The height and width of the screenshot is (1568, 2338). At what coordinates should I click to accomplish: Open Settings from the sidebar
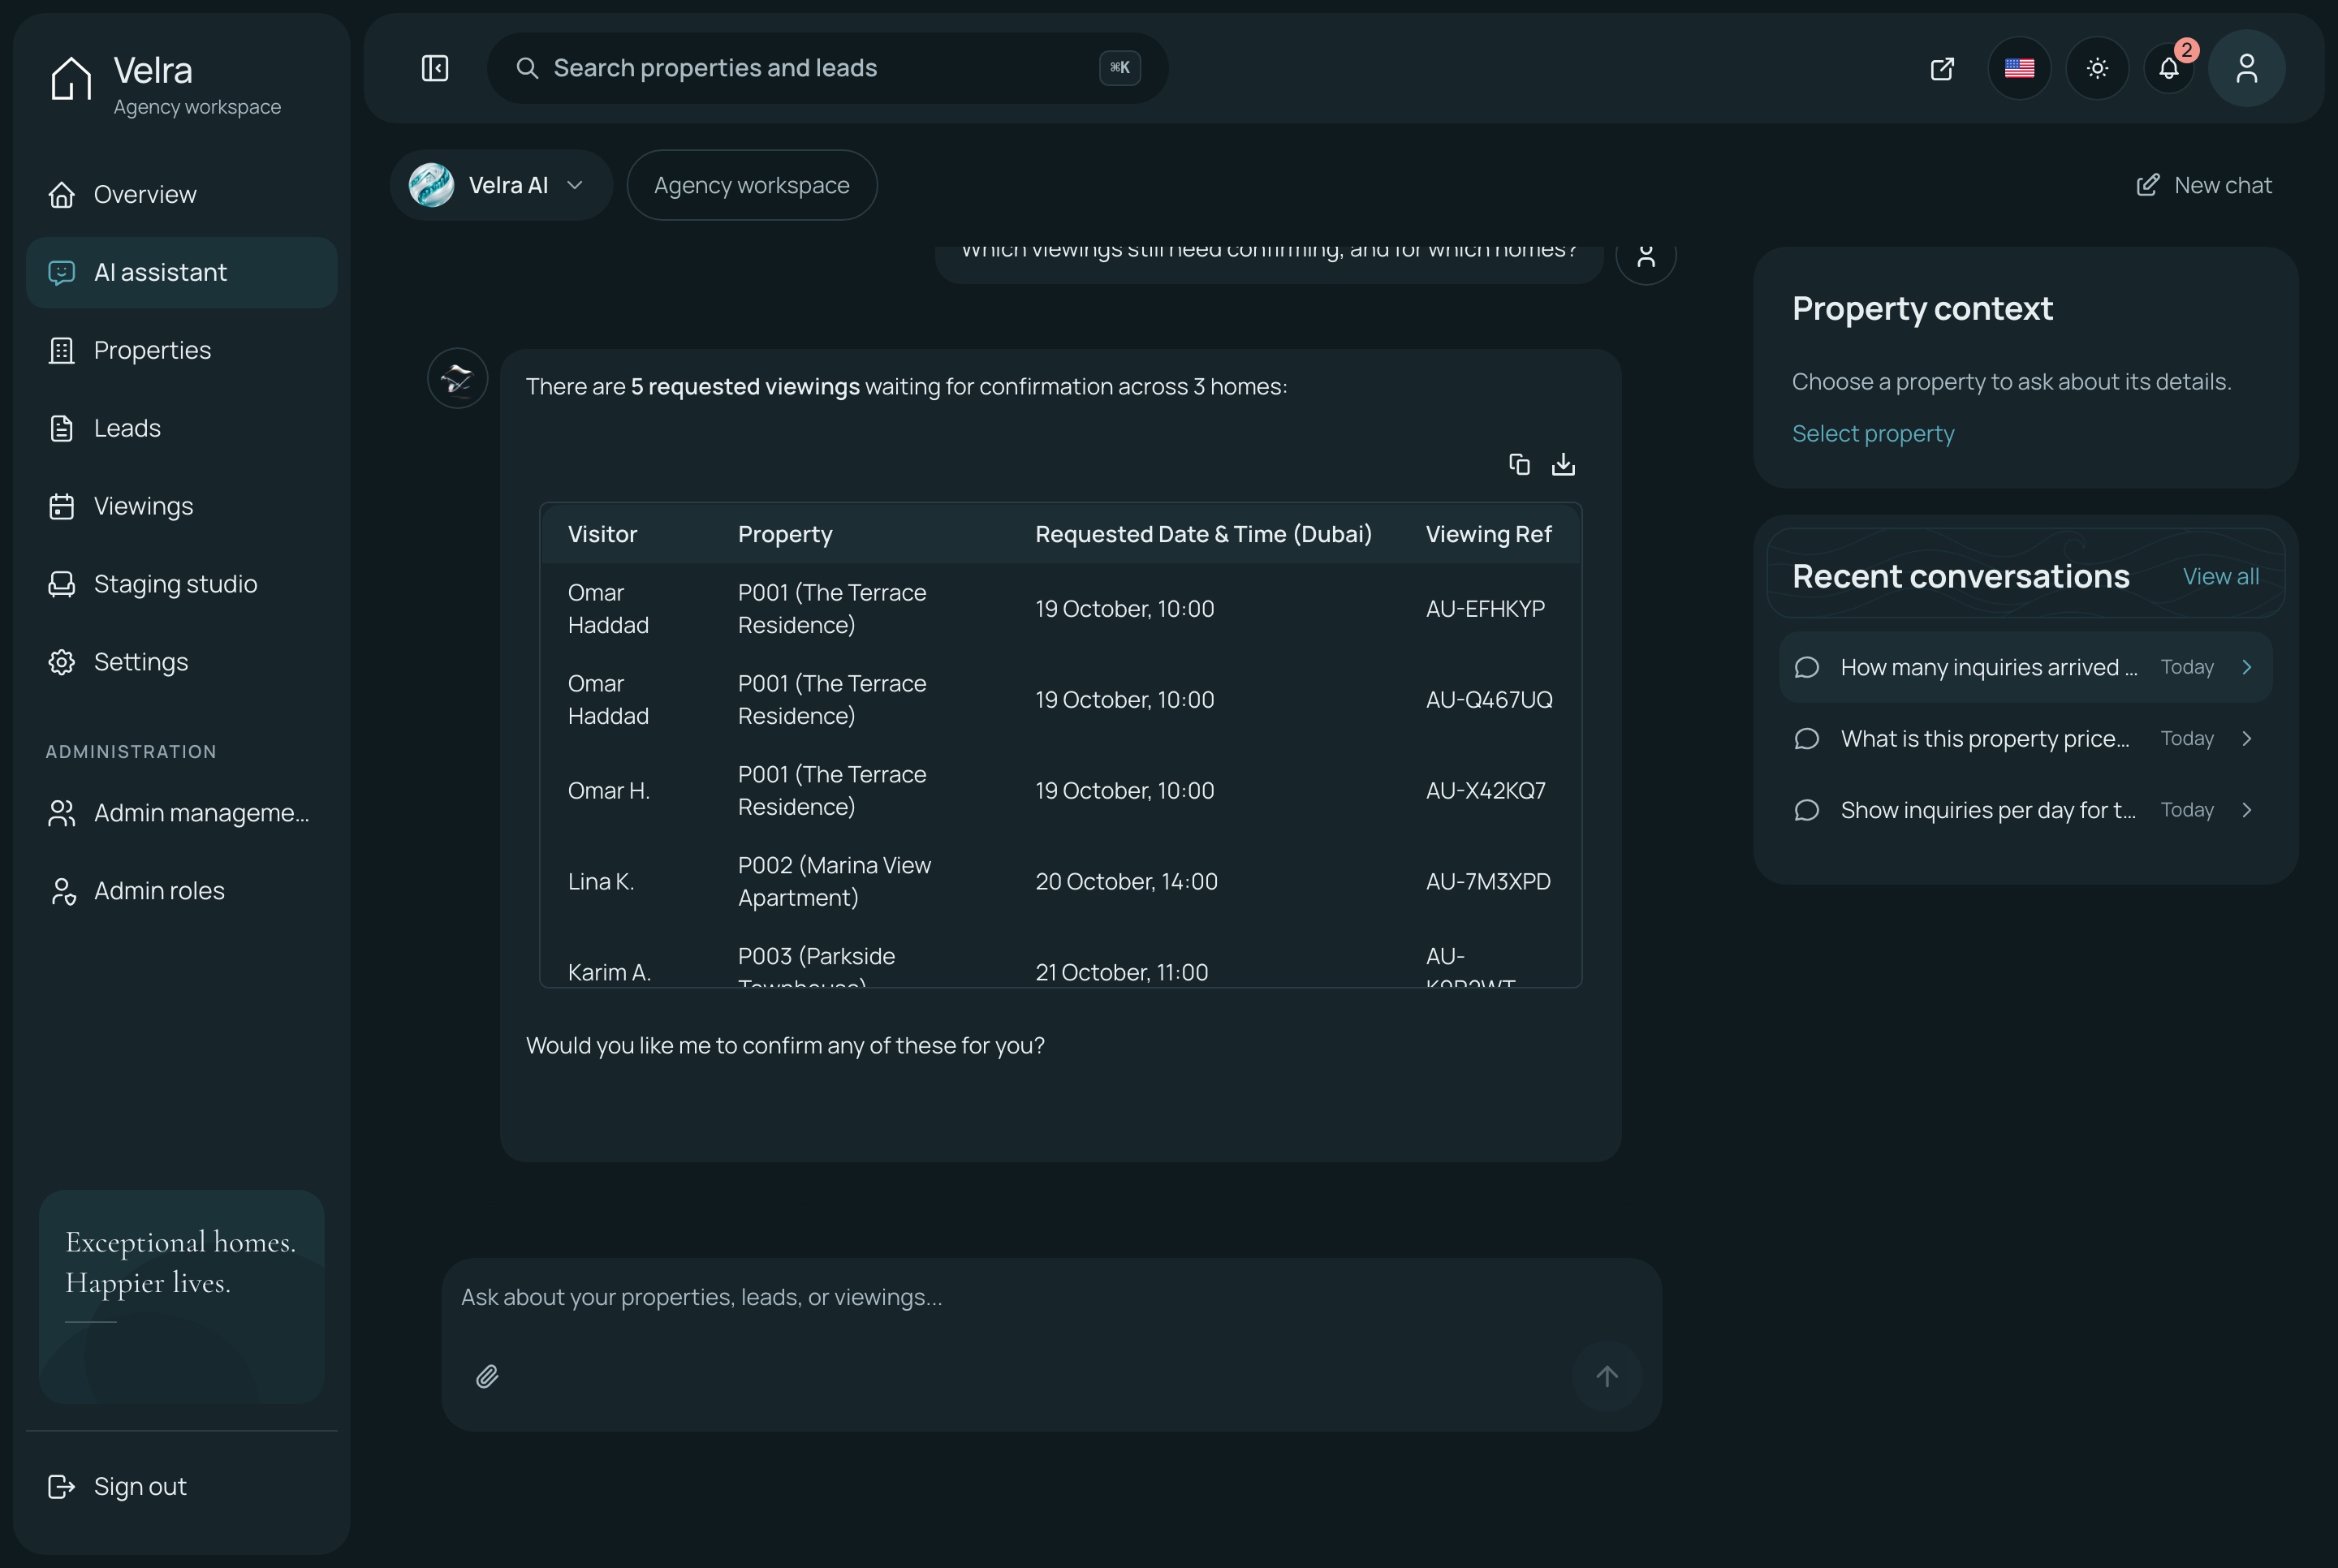click(x=181, y=662)
